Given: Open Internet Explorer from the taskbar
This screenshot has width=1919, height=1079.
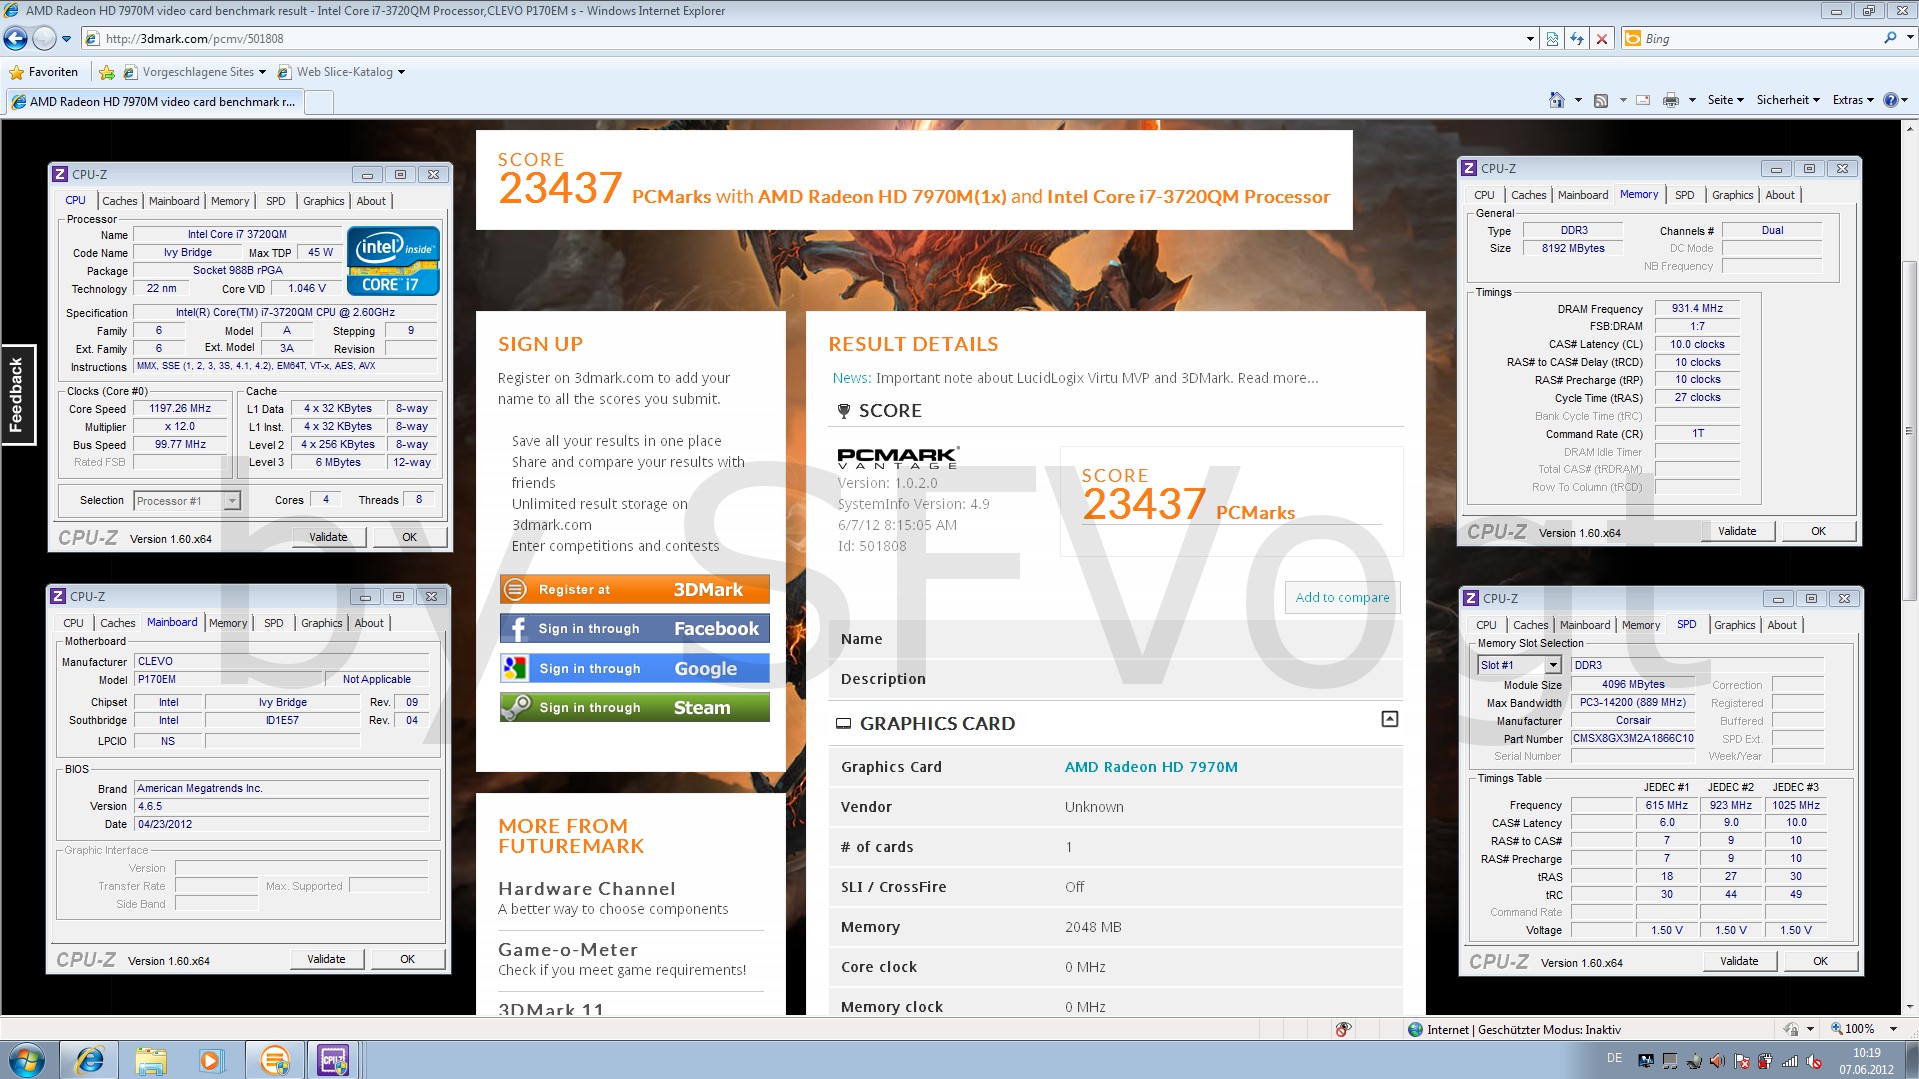Looking at the screenshot, I should 90,1060.
